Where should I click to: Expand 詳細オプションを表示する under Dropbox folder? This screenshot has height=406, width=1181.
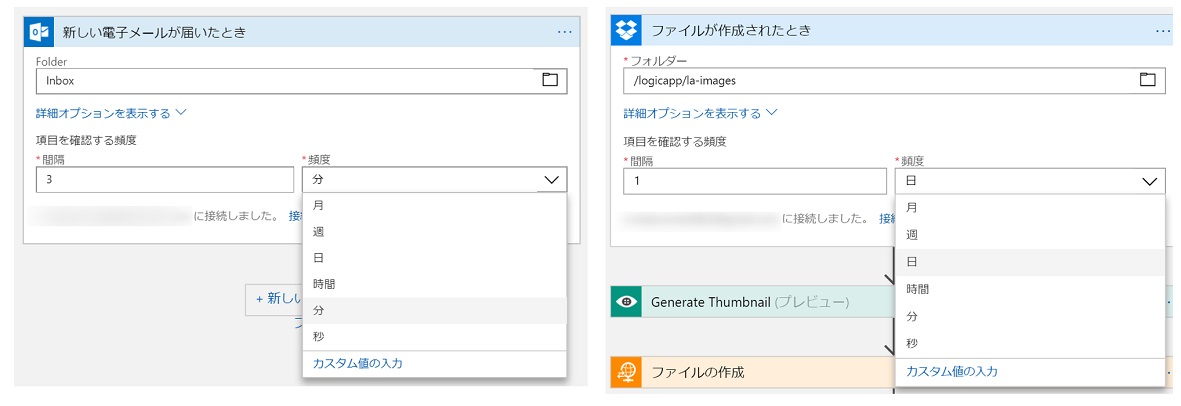tap(700, 113)
